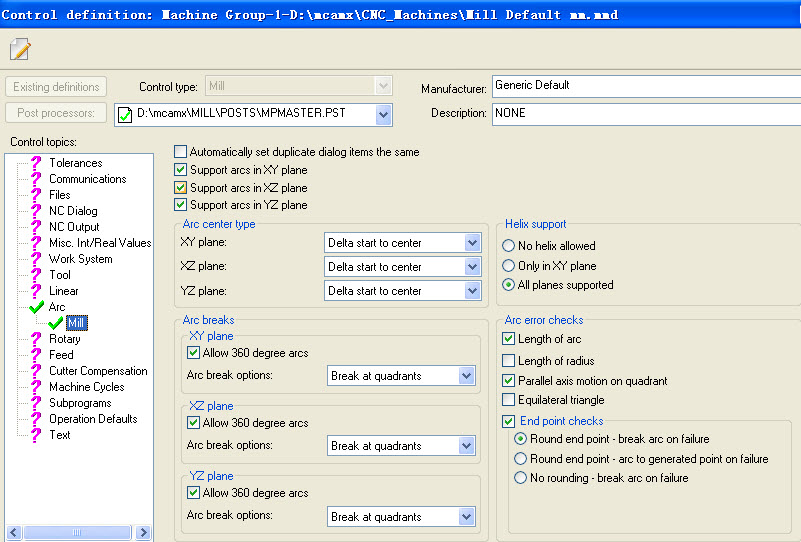Screen dimensions: 801x542
Task: Click the question mark icon beside Rotary
Action: click(37, 339)
